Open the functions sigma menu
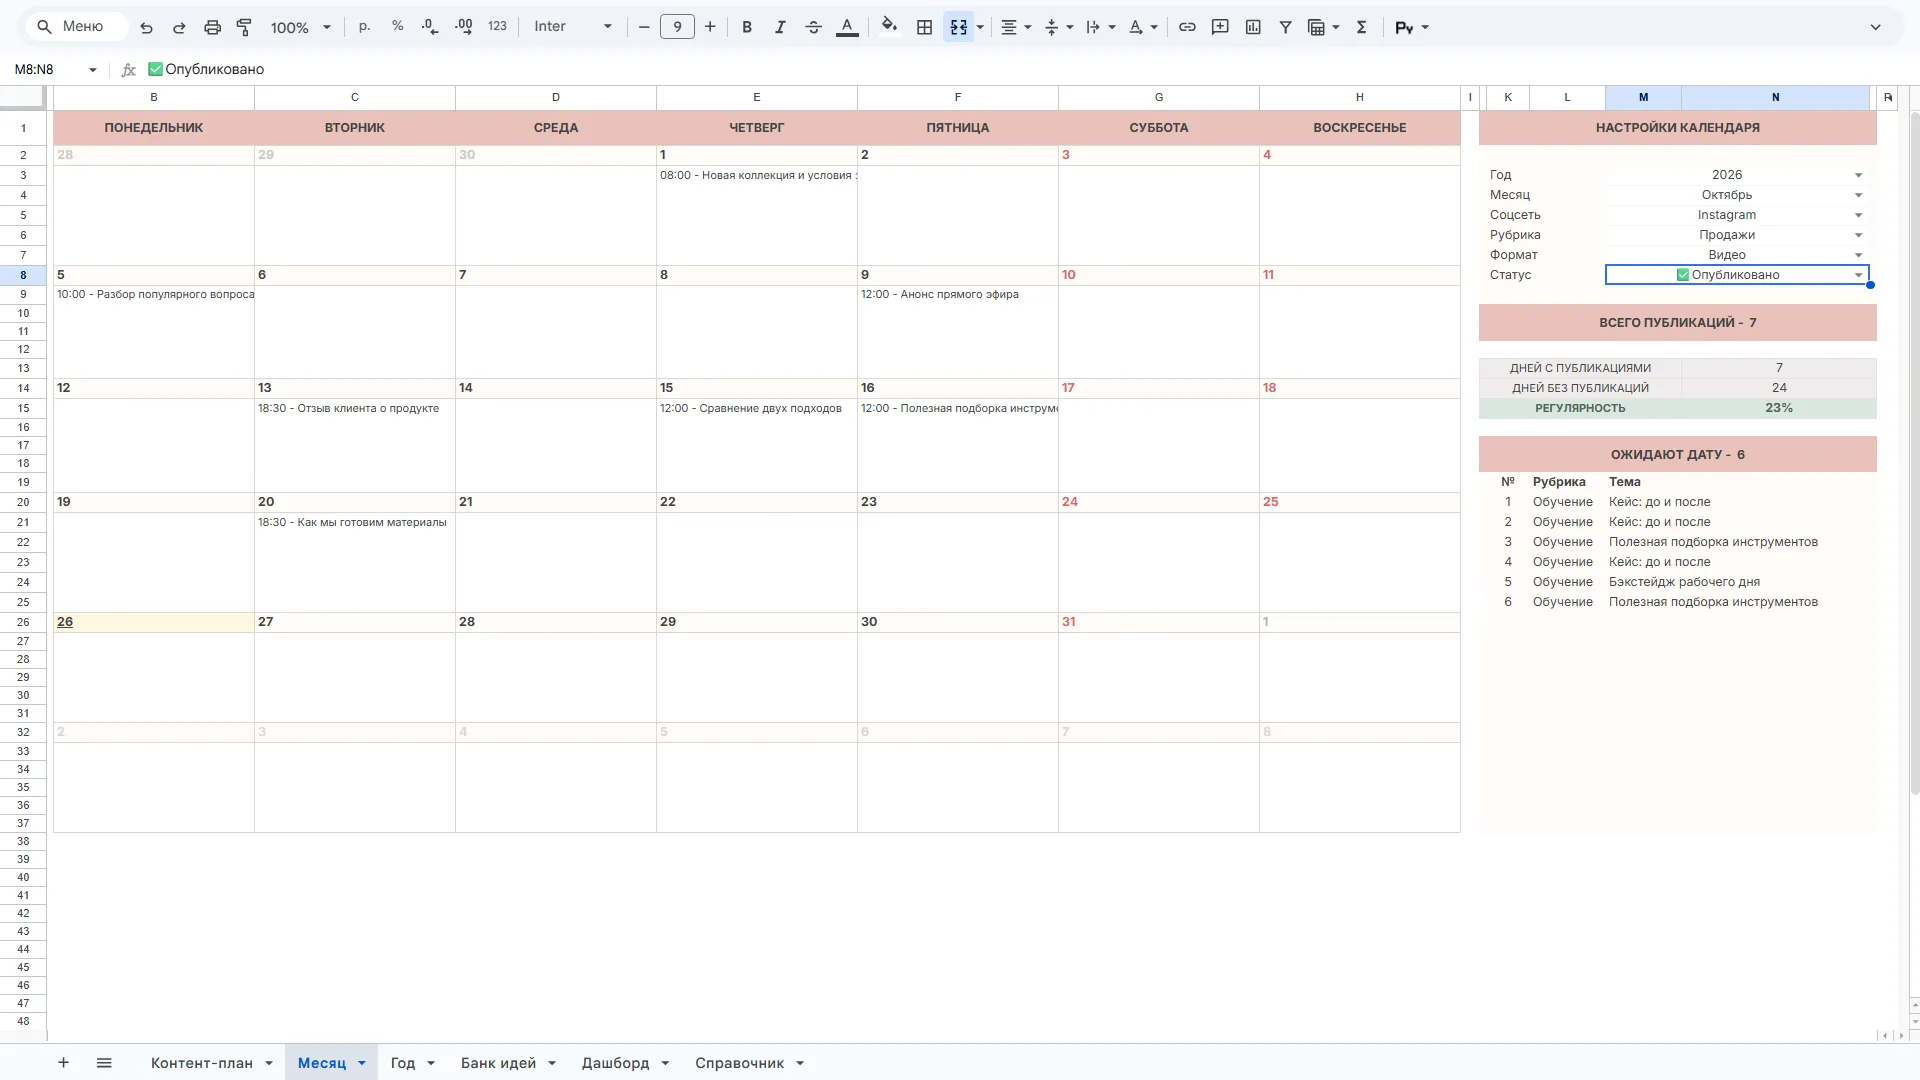Screen dimensions: 1920x1080 1361,27
